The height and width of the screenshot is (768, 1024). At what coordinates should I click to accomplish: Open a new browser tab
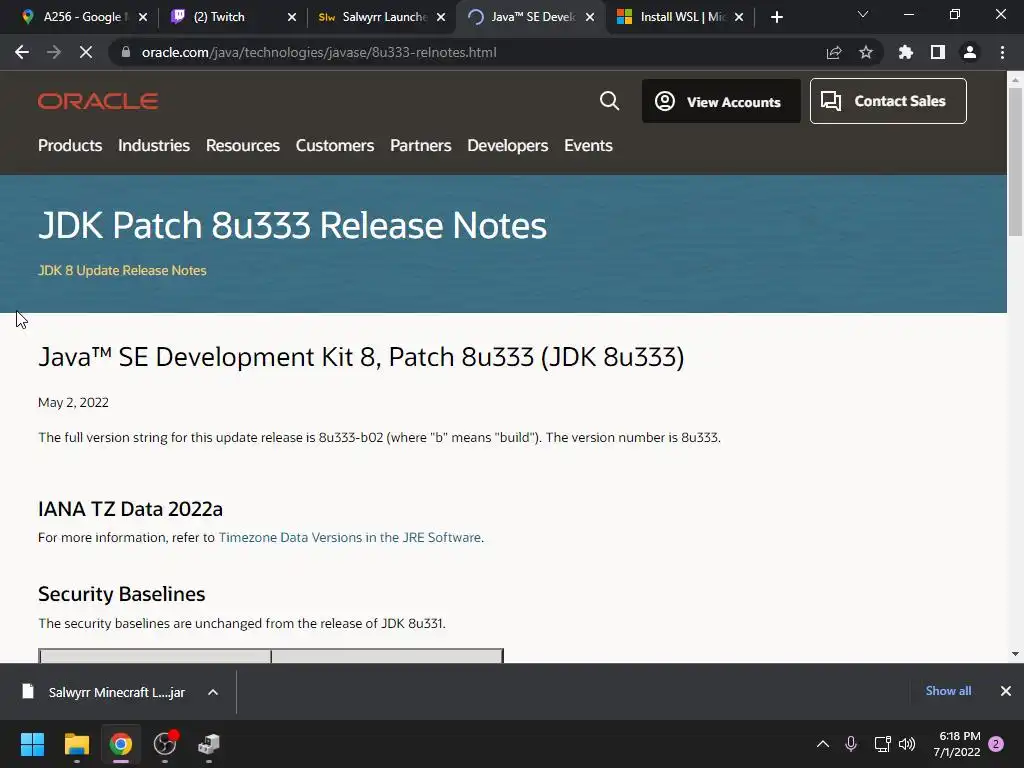click(776, 17)
